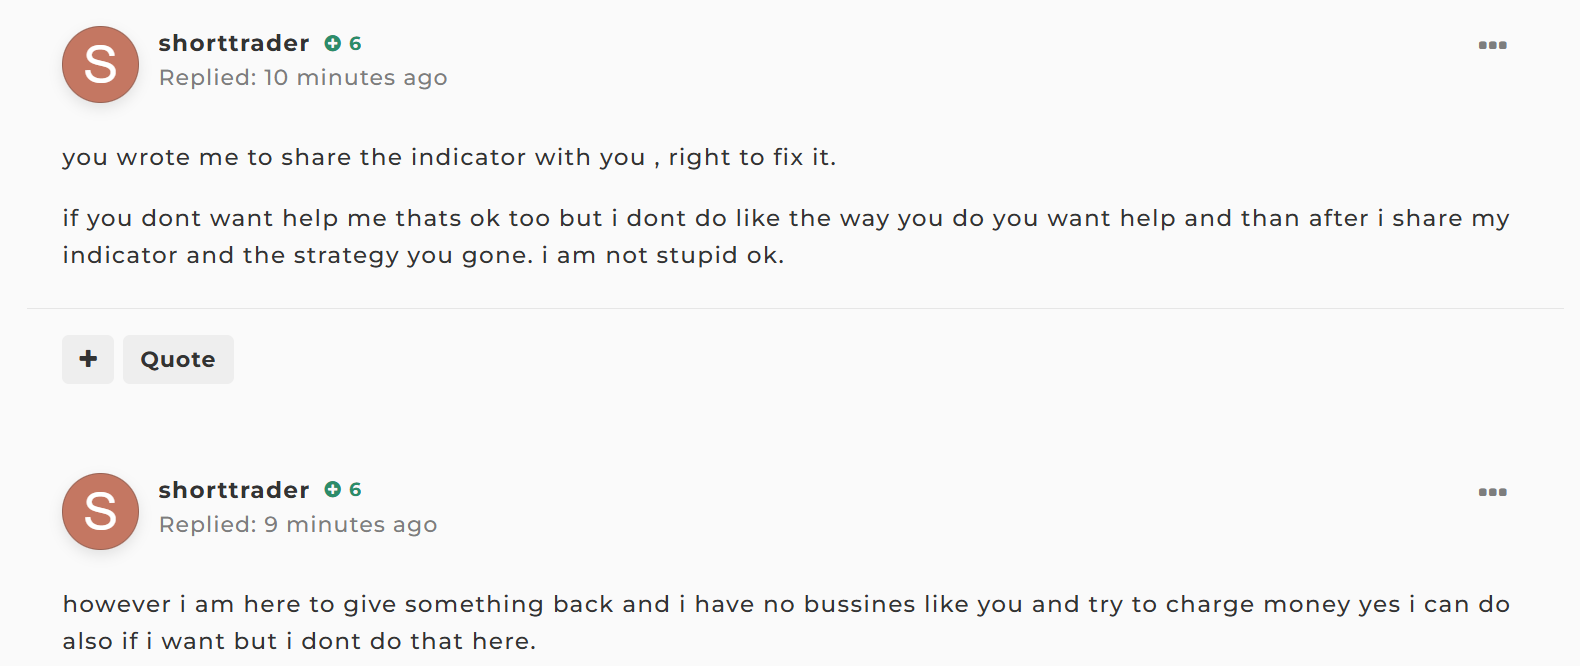Open options menu on the 9-minutes-ago post
Viewport: 1580px width, 666px height.
point(1492,492)
